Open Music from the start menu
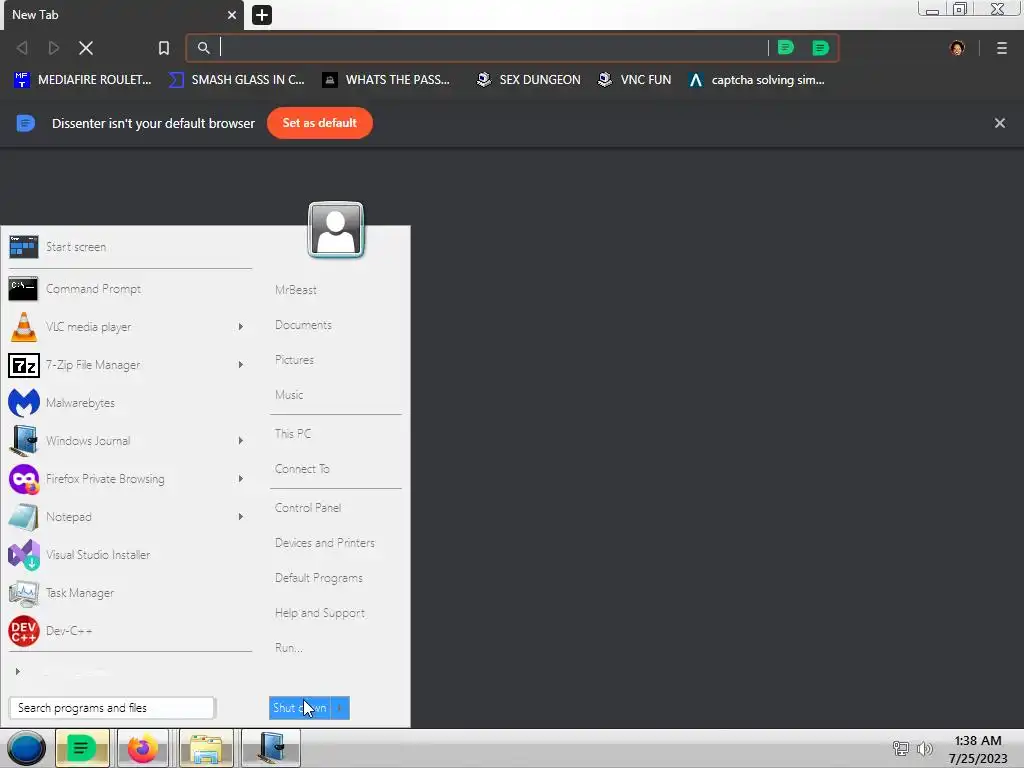 click(289, 394)
